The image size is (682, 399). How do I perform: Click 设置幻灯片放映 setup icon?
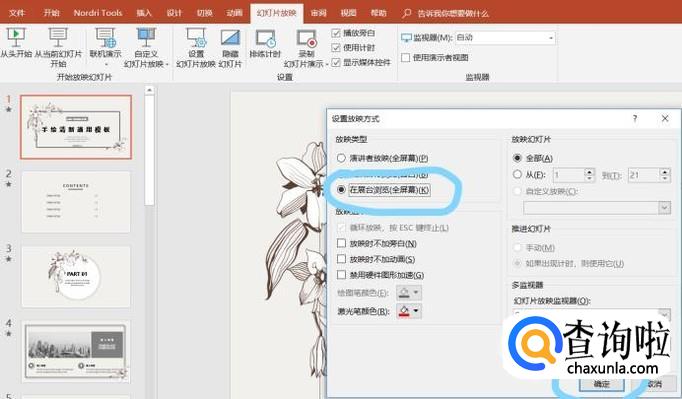point(196,38)
